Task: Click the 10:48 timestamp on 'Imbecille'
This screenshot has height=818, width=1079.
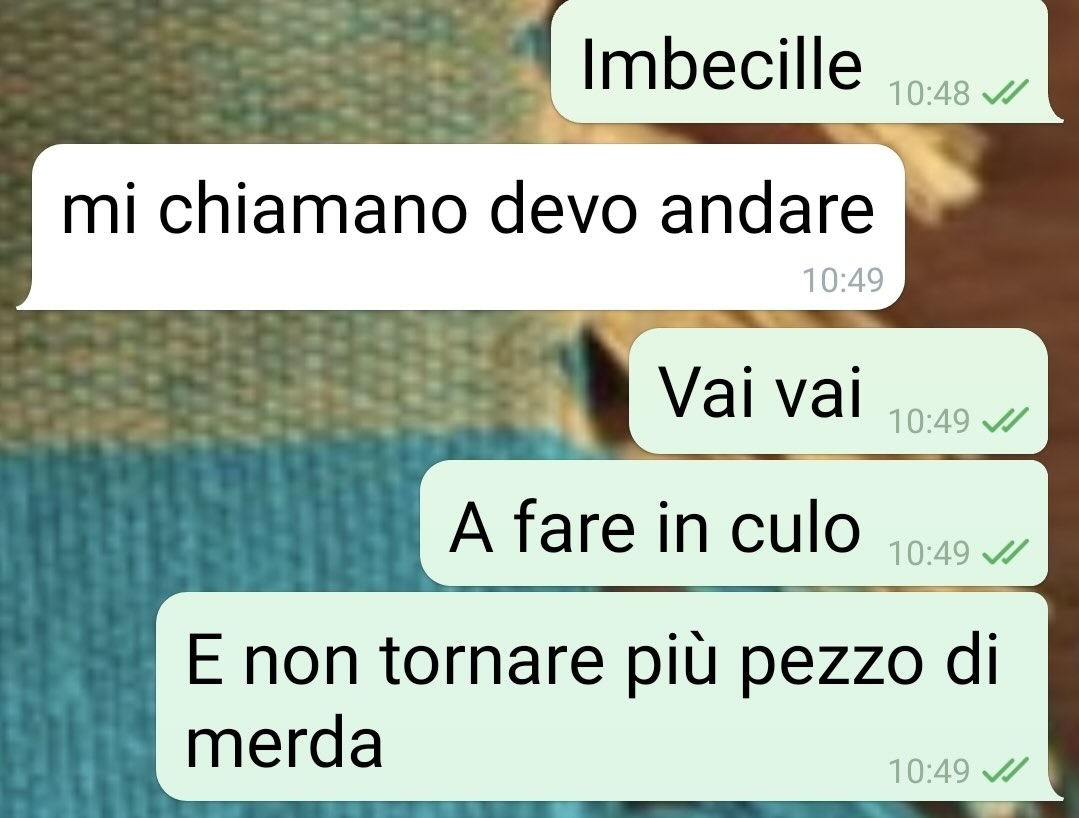Action: point(929,94)
